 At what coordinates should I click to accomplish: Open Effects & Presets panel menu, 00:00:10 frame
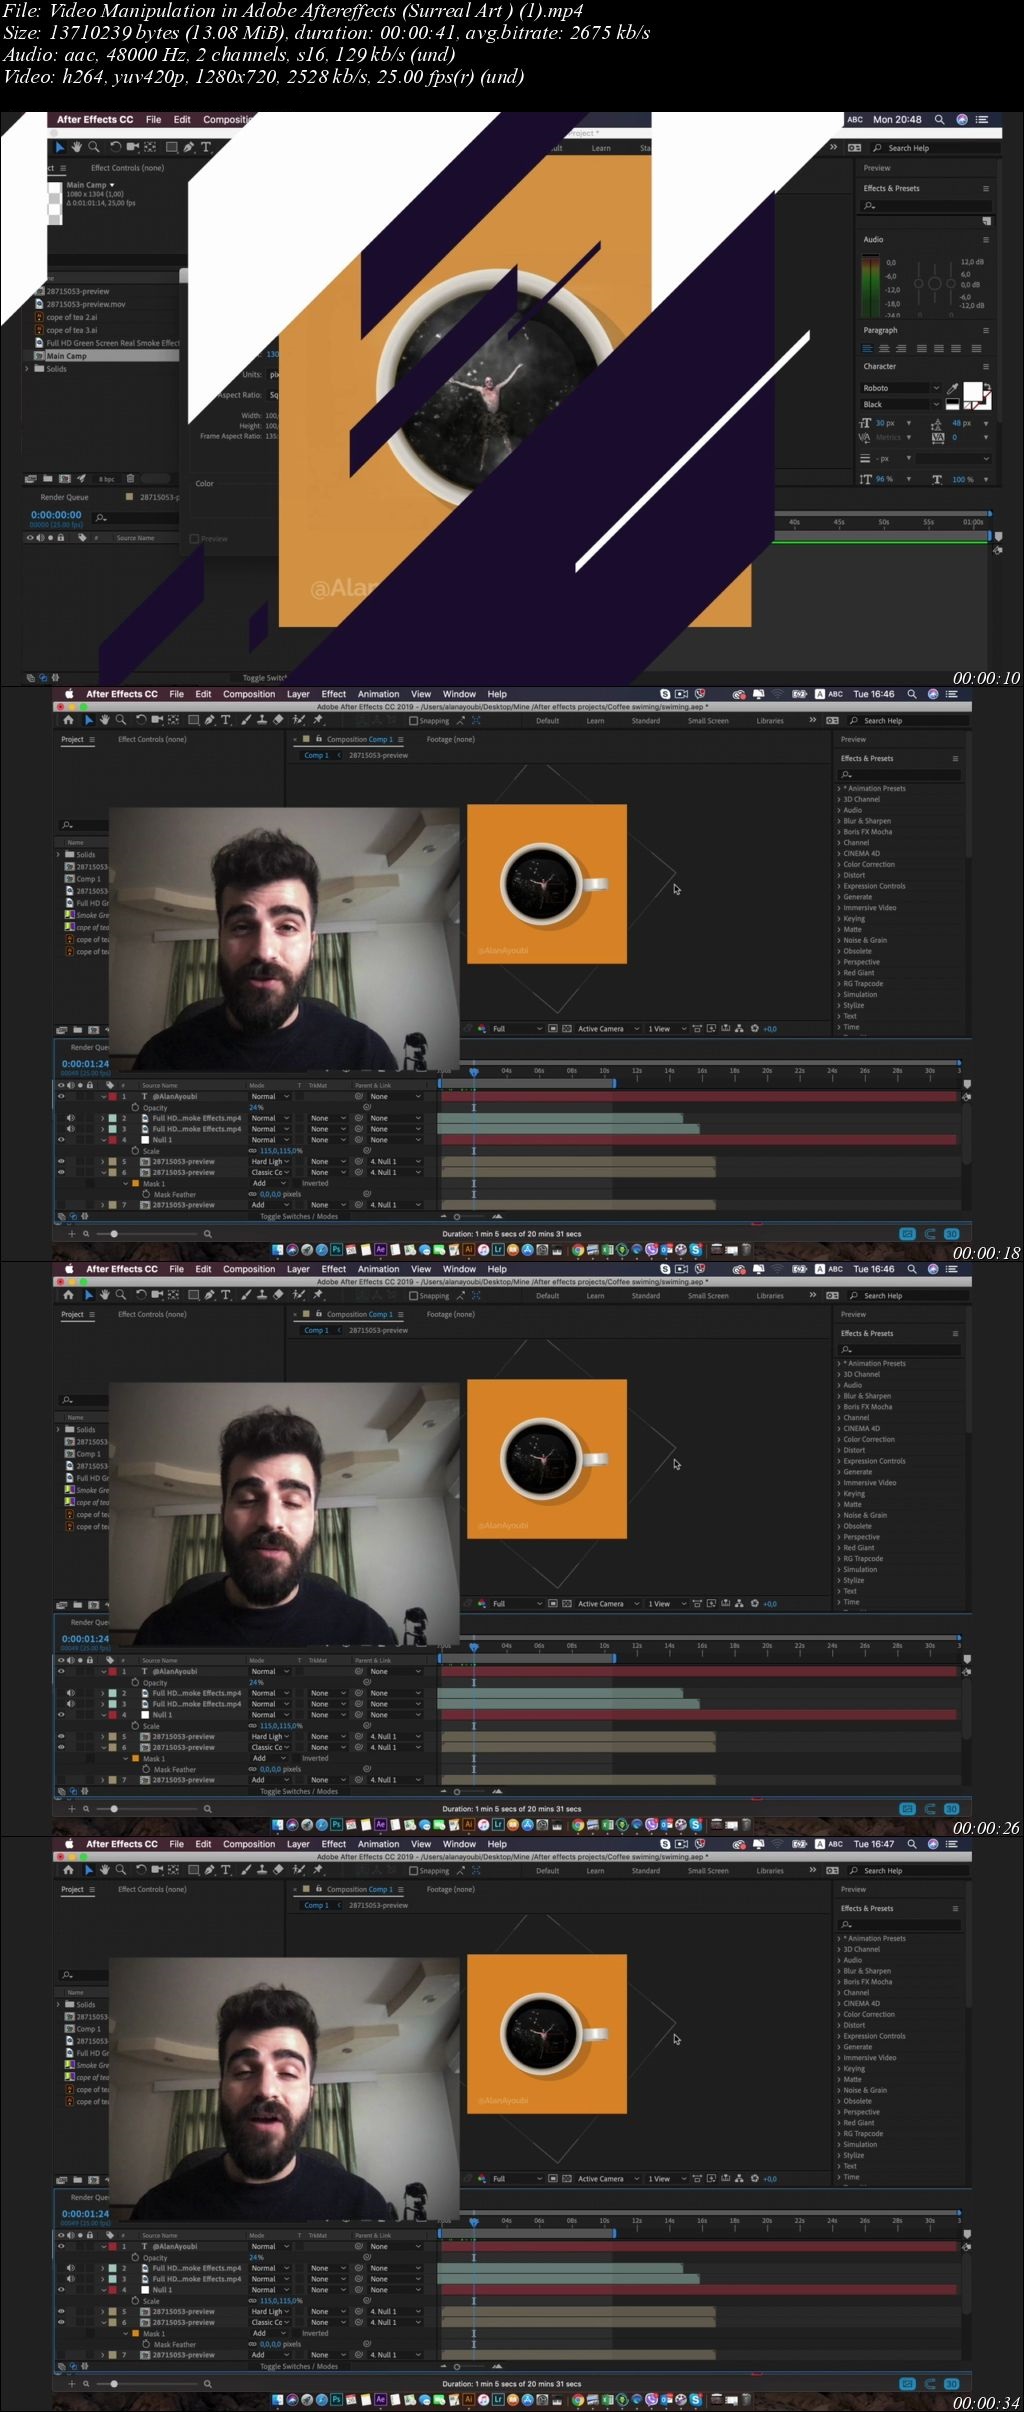(x=986, y=188)
